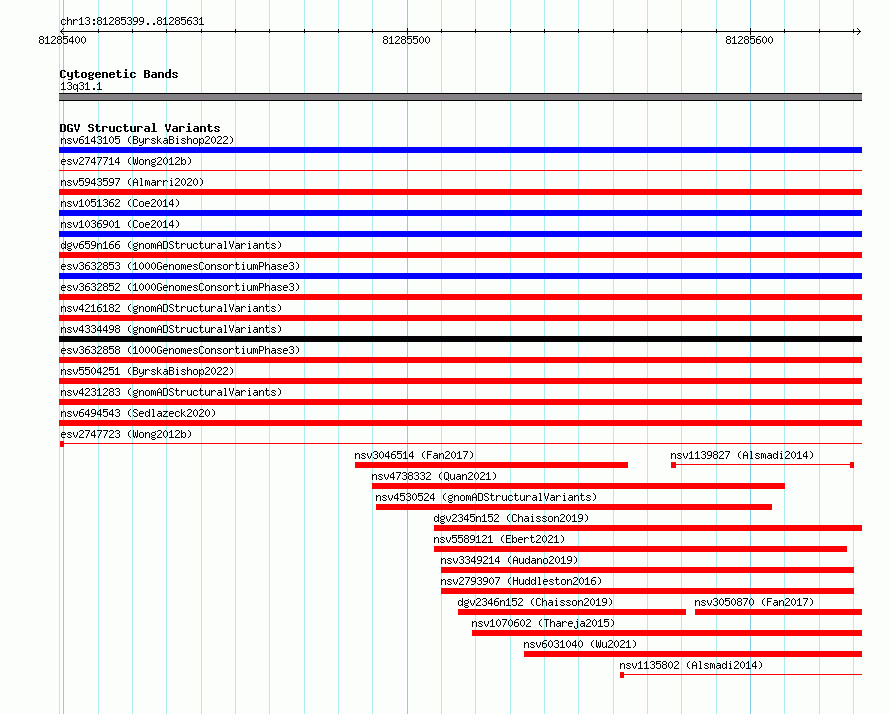Image resolution: width=890 pixels, height=714 pixels.
Task: Click nsv1070602 (Thareja2015) label
Action: click(543, 623)
